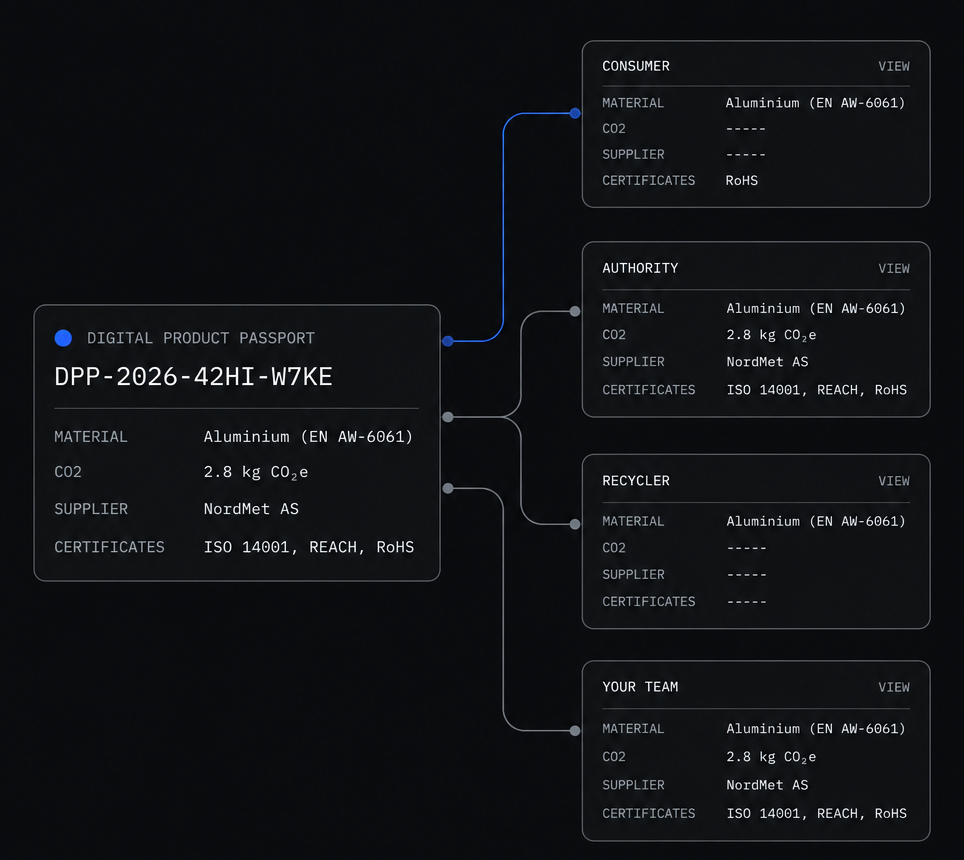Click the blue connector node on Consumer card
Screen dimensions: 964x860
(575, 113)
